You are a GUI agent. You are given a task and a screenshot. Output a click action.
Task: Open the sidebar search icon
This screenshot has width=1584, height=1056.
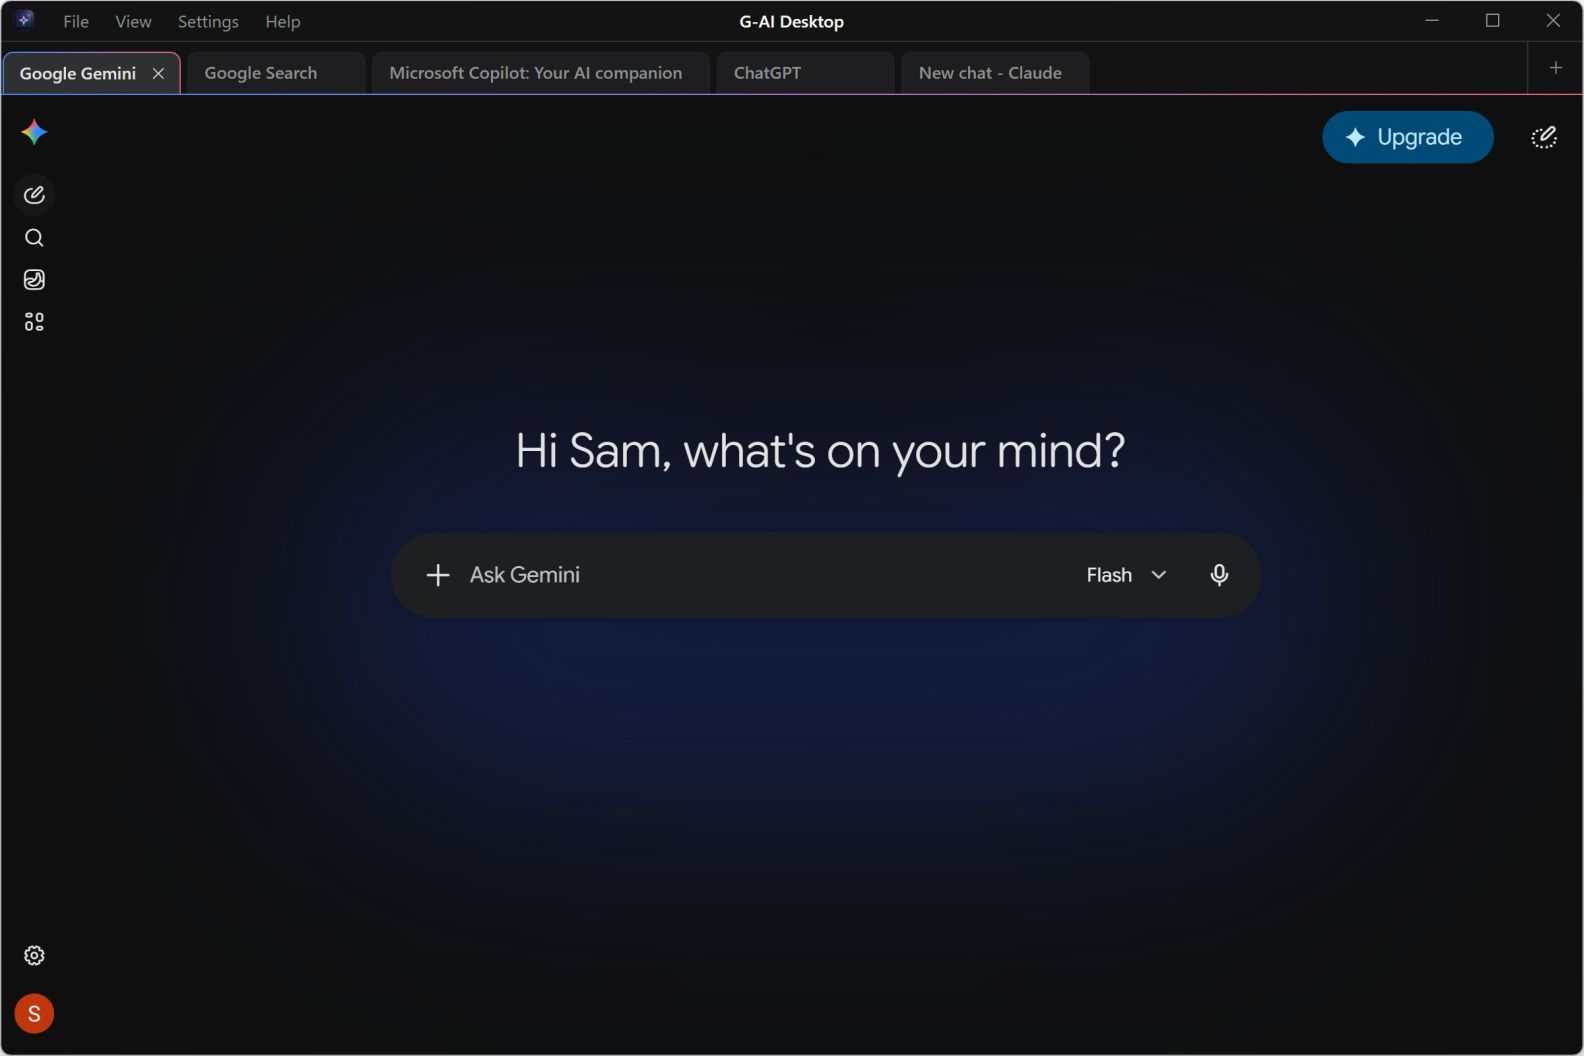click(x=34, y=238)
